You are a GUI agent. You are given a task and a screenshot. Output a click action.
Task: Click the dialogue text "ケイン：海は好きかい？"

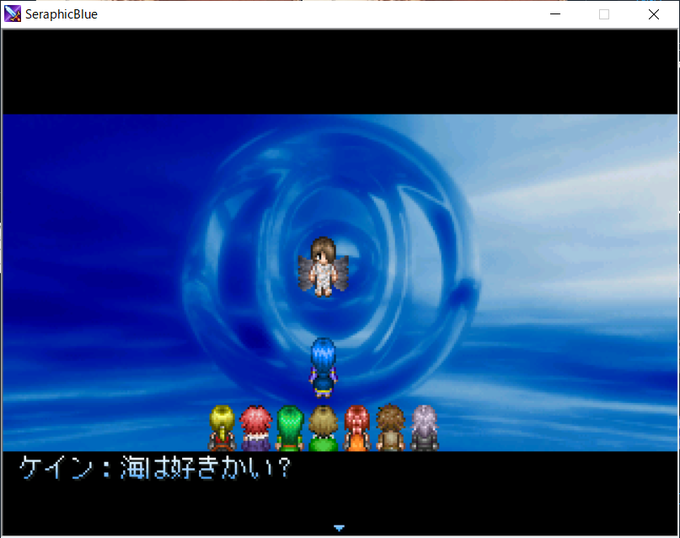click(155, 467)
